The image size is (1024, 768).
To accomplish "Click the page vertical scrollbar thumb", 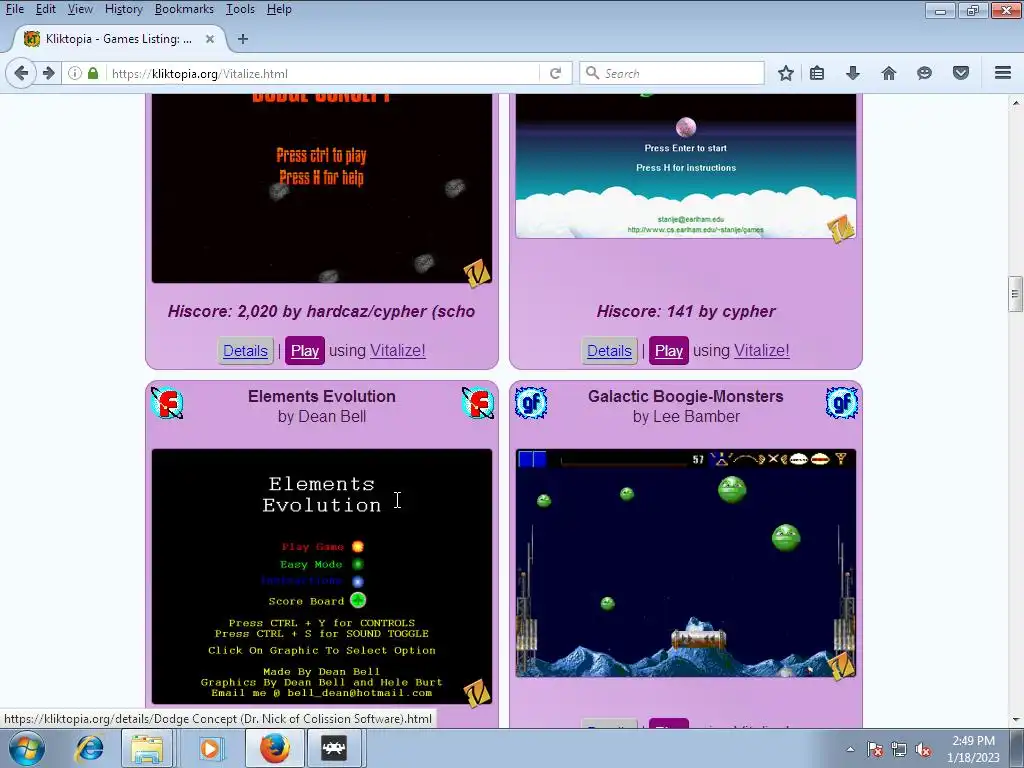I will [x=1015, y=295].
